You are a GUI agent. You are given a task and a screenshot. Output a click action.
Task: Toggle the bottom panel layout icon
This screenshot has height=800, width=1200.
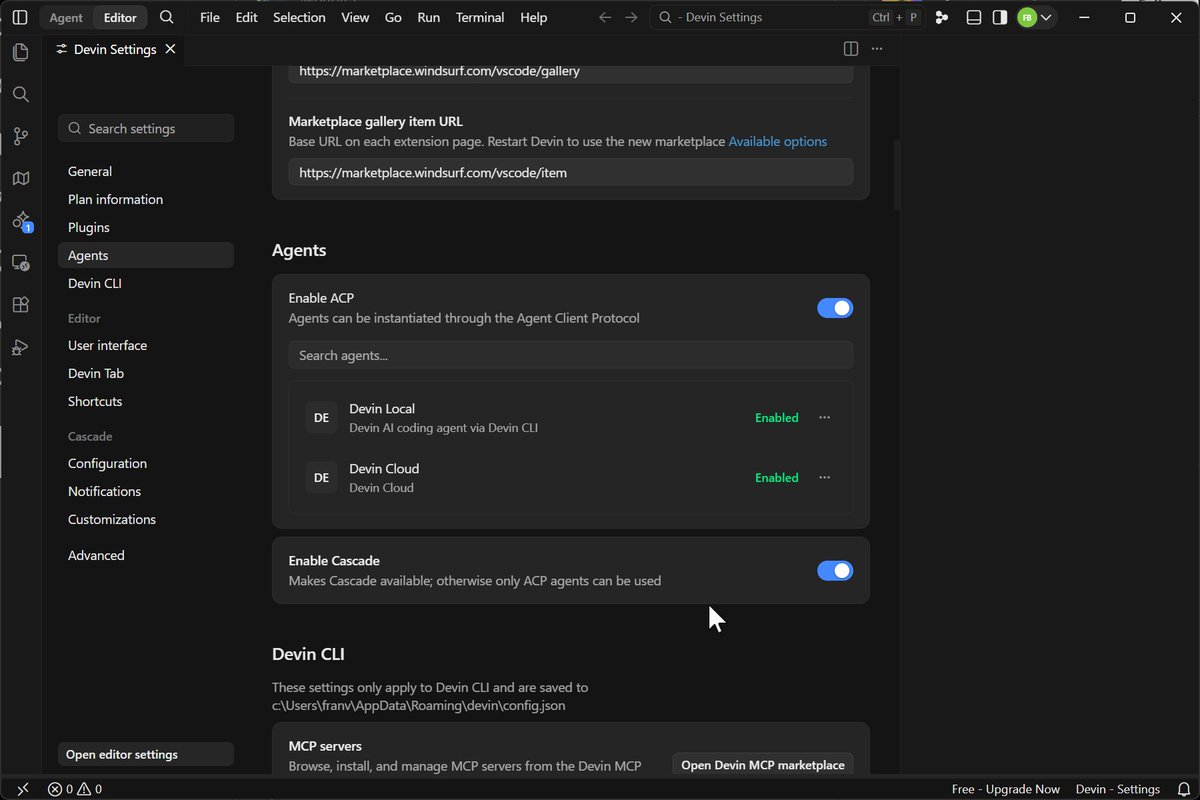click(x=973, y=17)
